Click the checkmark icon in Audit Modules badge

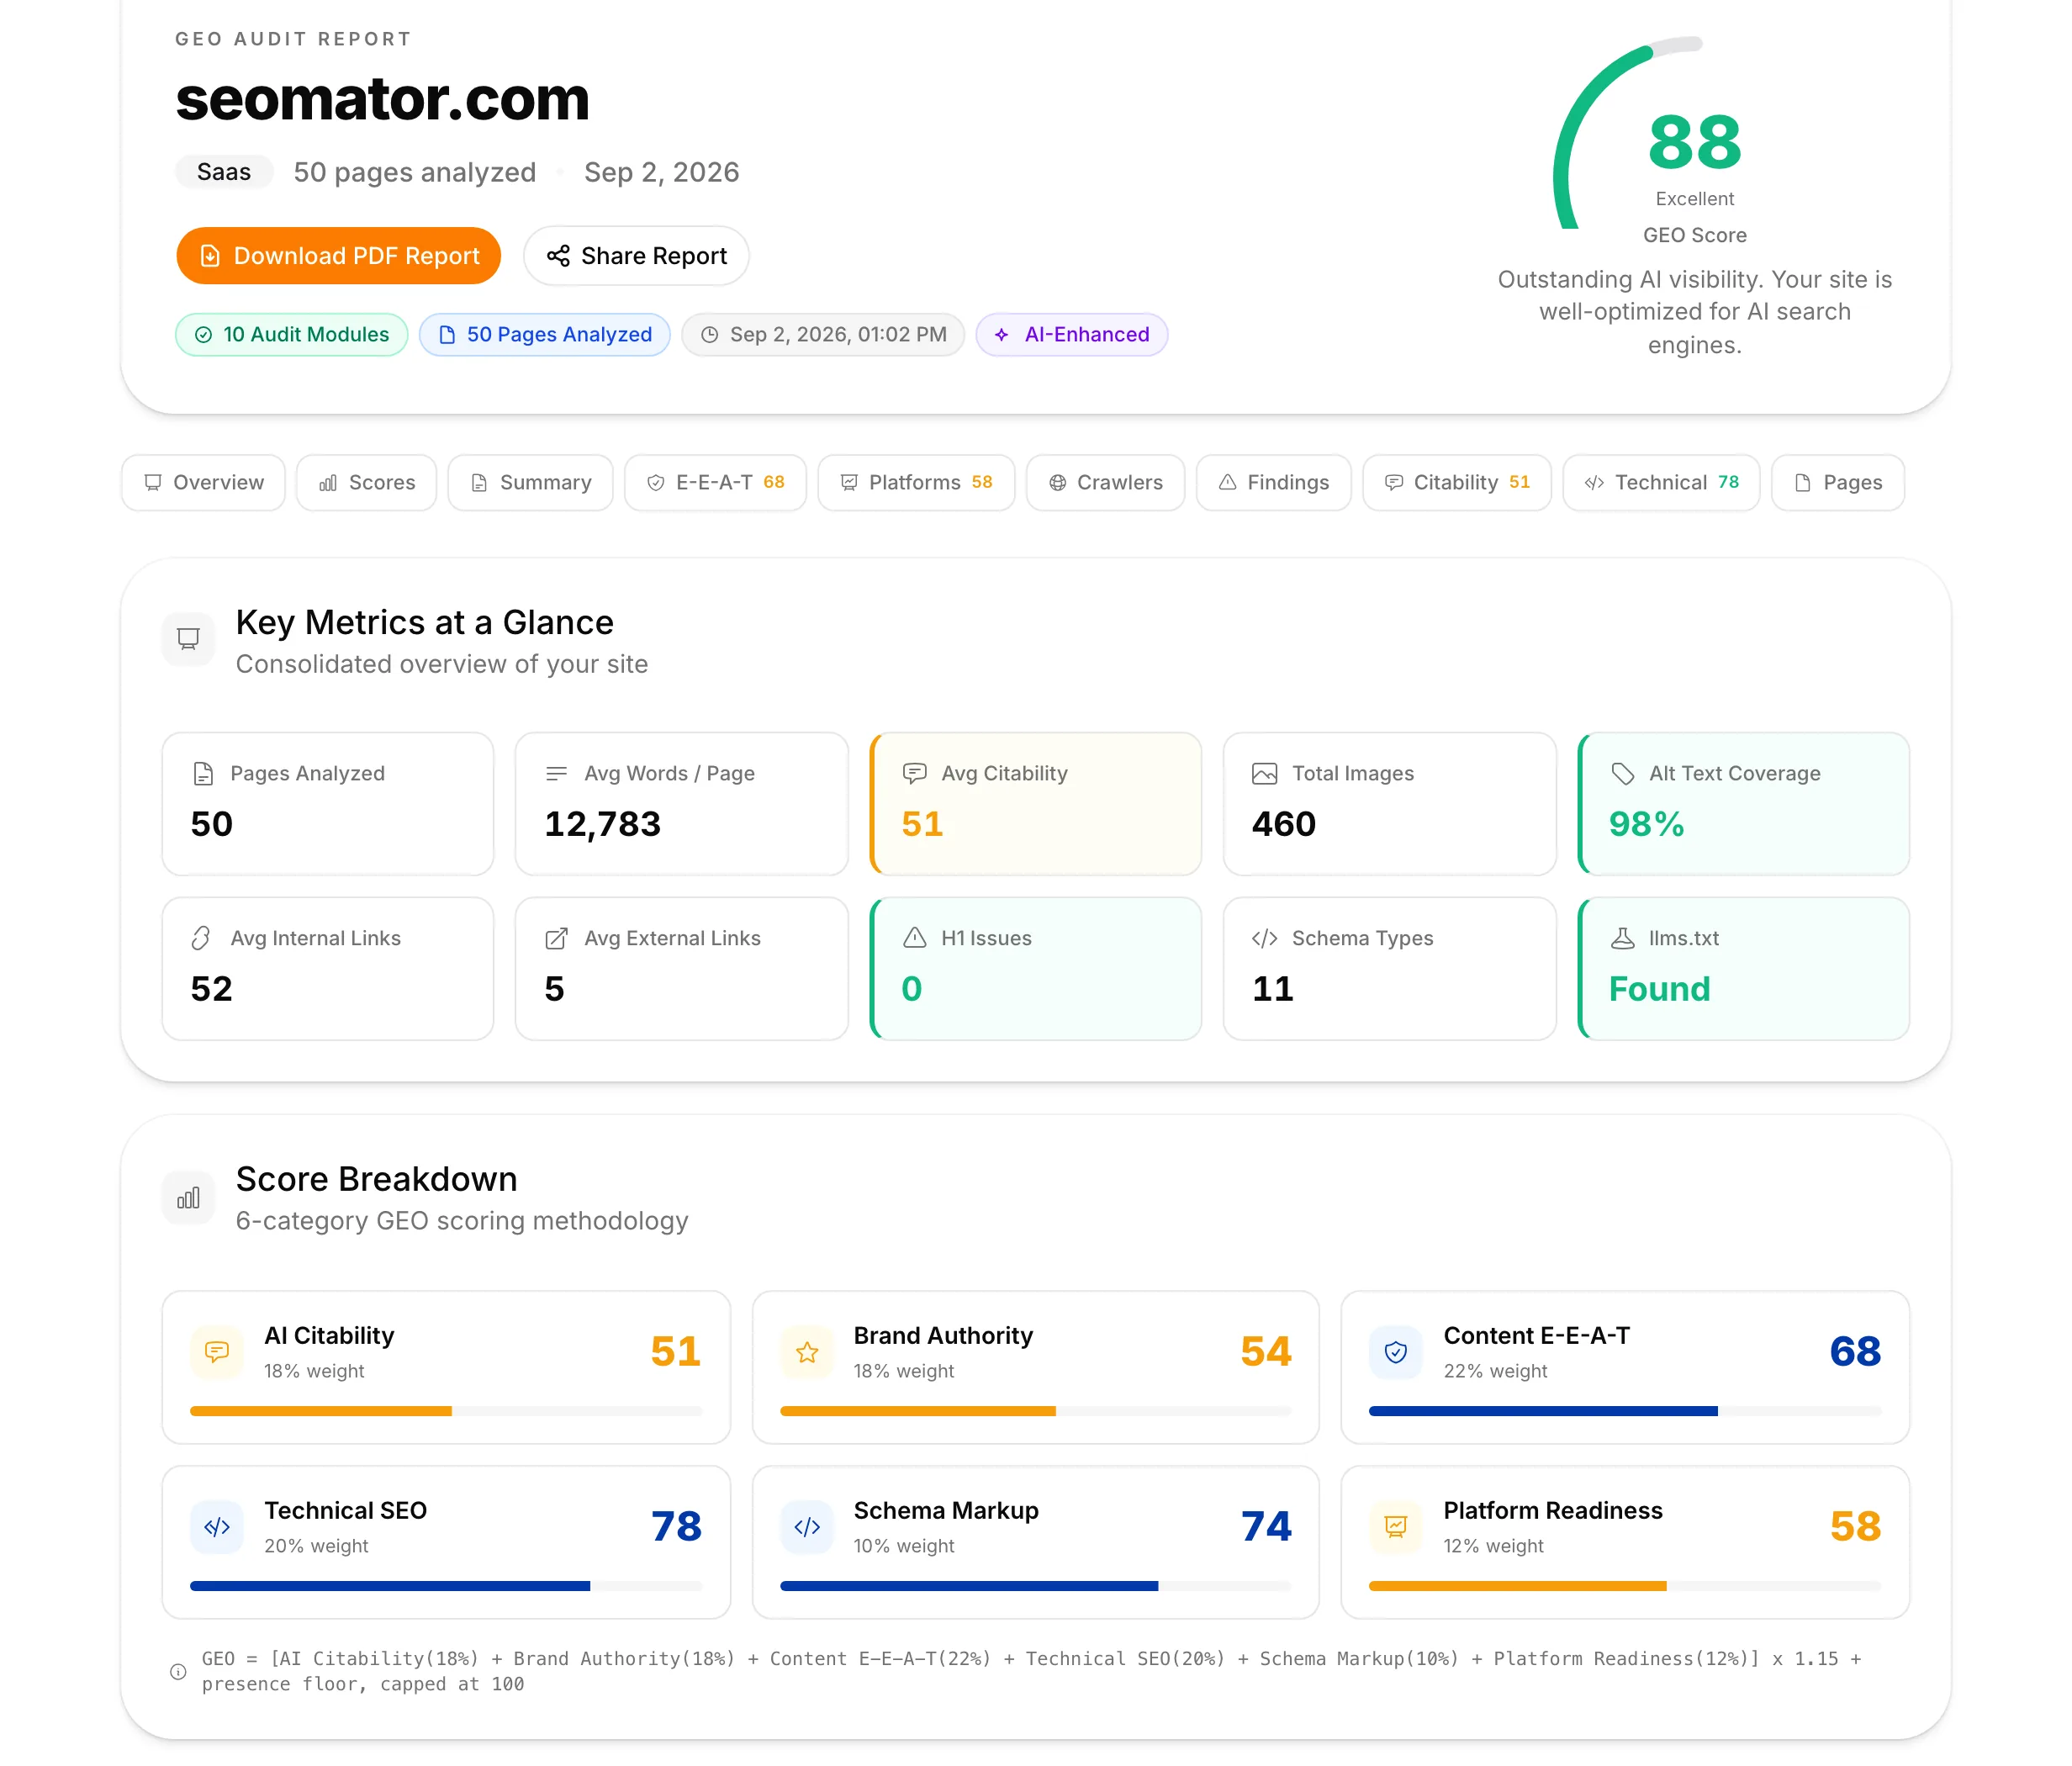203,335
